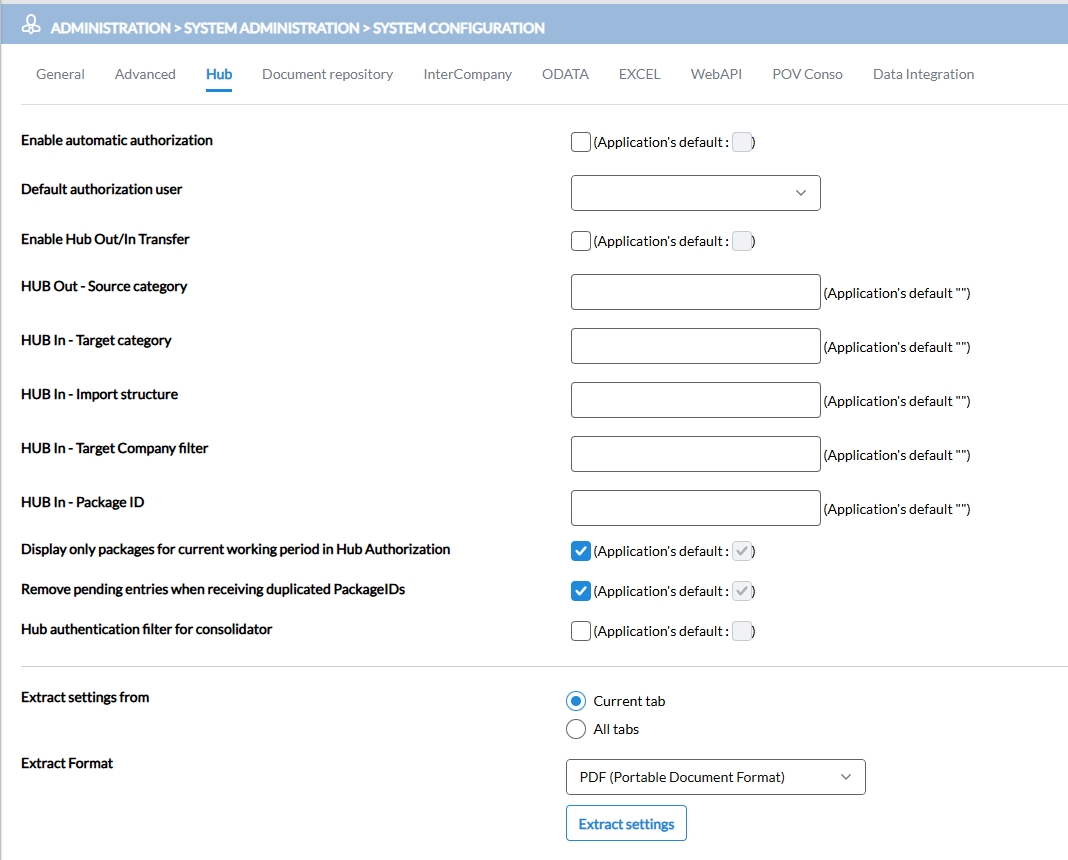Open Default authorization user dropdown

coord(695,193)
